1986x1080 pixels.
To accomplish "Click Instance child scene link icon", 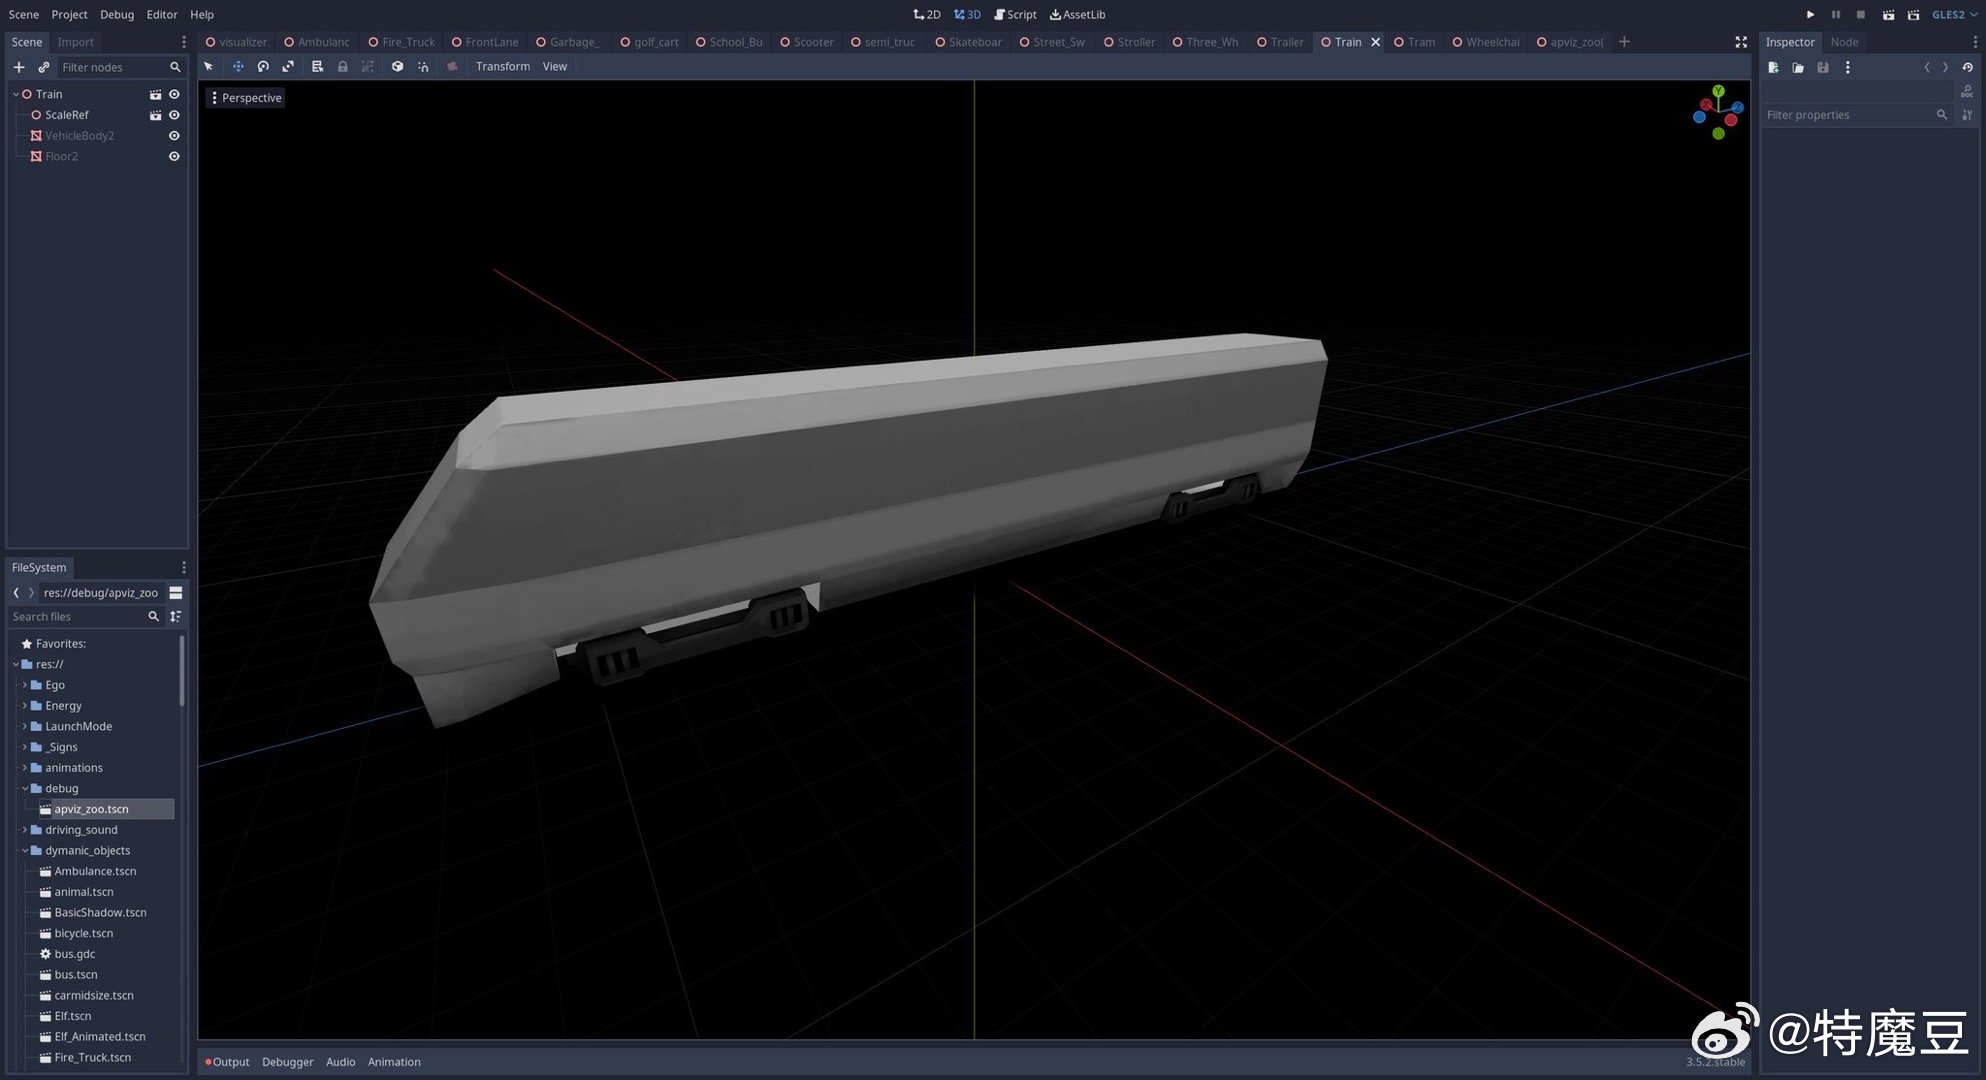I will [x=43, y=67].
